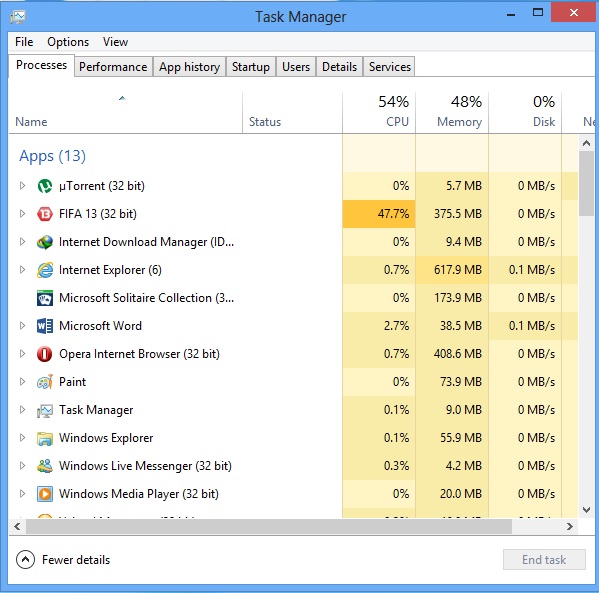Screen dimensions: 599x593
Task: Open the Options menu
Action: click(68, 42)
